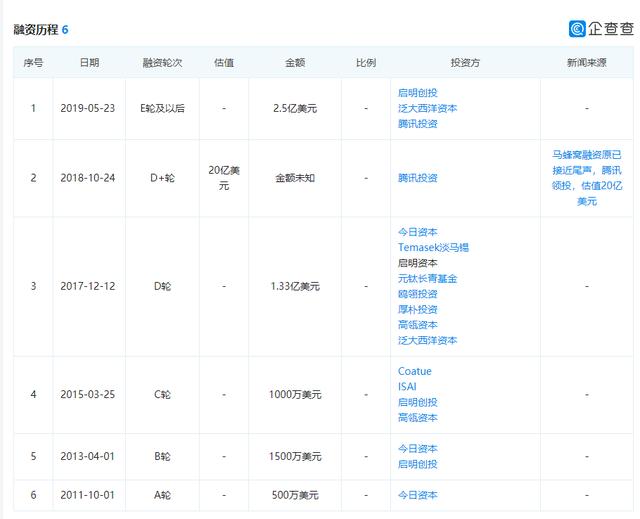Click the 估值 column header
Screen dimensions: 640x519
pyautogui.click(x=224, y=63)
